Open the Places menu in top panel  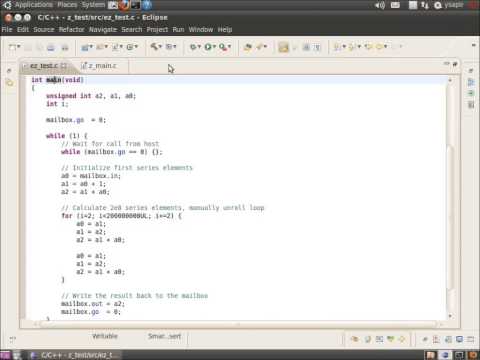coord(67,5)
